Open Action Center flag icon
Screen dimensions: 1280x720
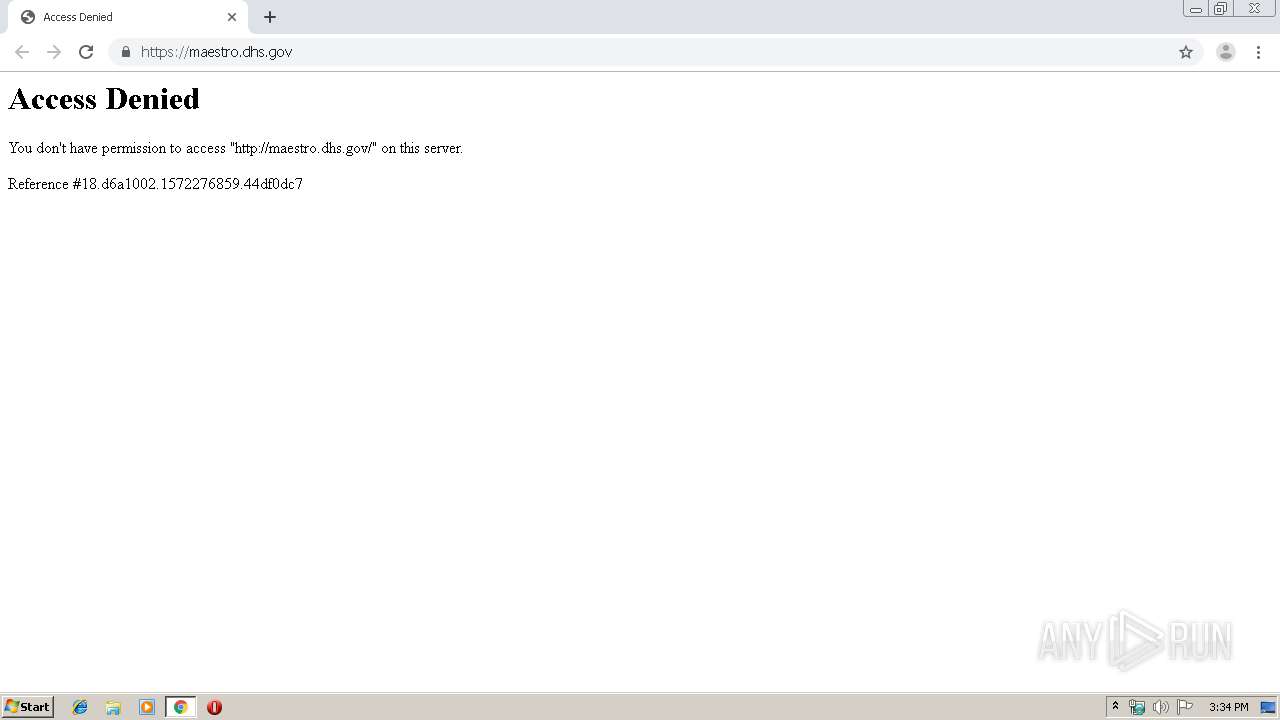1185,707
